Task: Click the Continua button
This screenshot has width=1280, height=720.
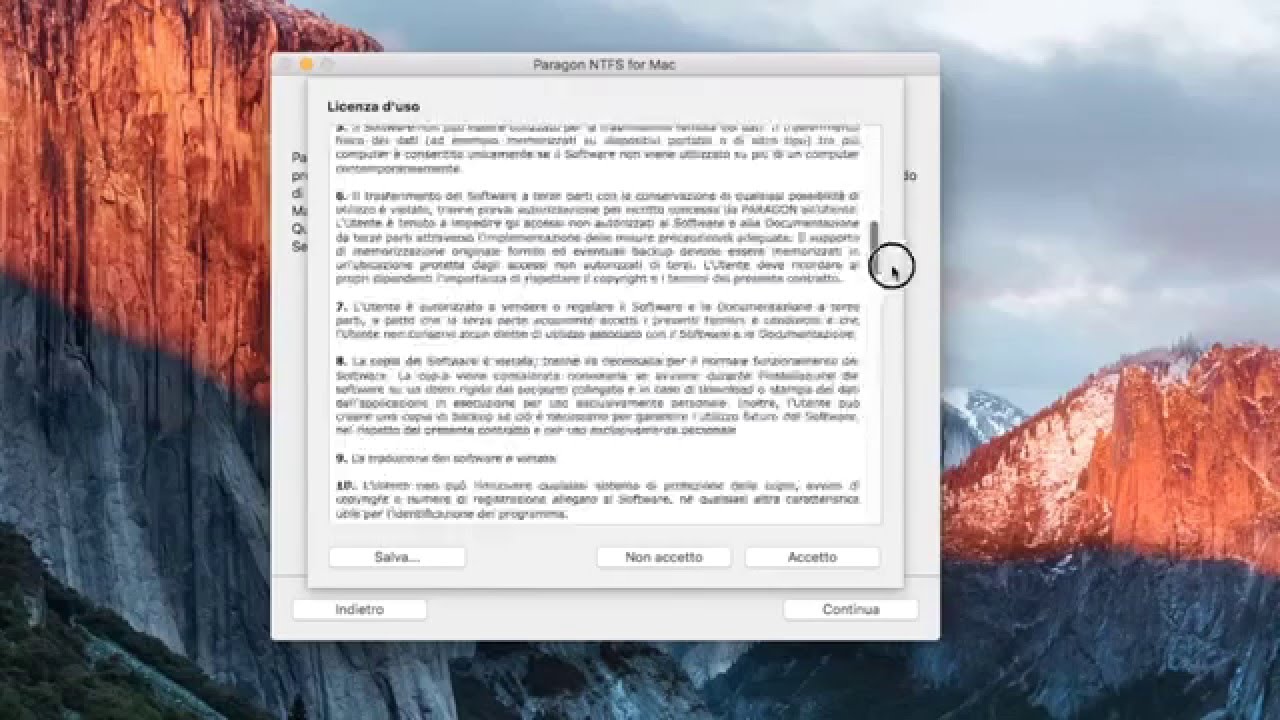Action: pyautogui.click(x=851, y=609)
